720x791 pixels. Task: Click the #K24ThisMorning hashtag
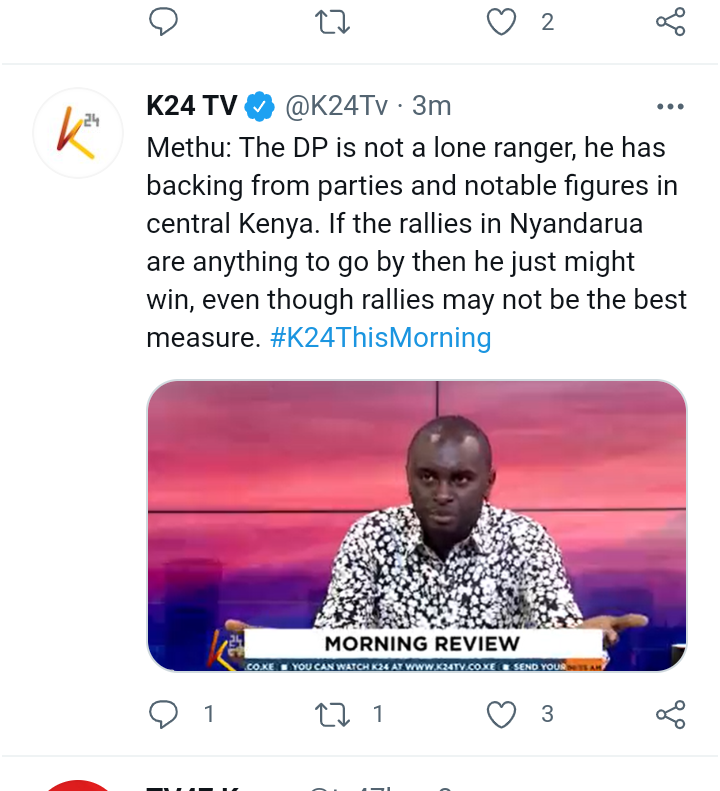point(380,337)
